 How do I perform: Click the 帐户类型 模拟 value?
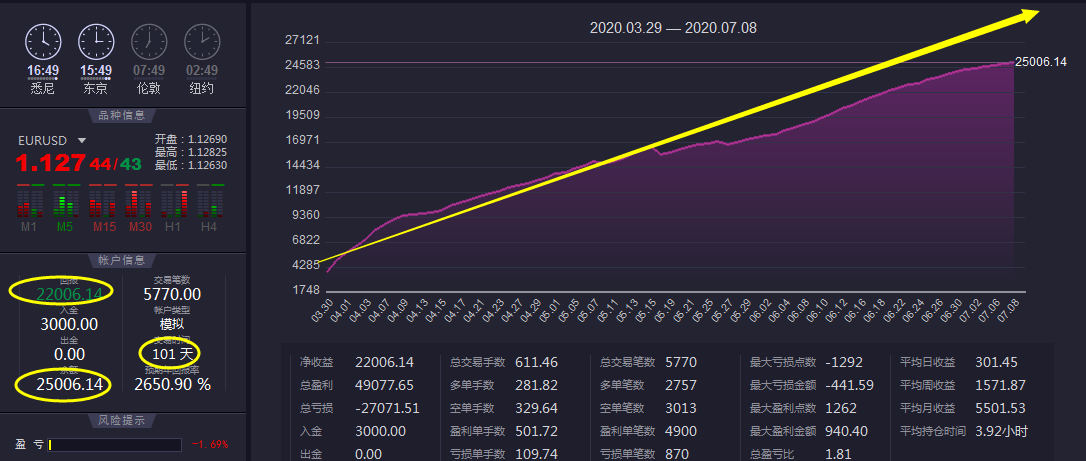point(172,325)
